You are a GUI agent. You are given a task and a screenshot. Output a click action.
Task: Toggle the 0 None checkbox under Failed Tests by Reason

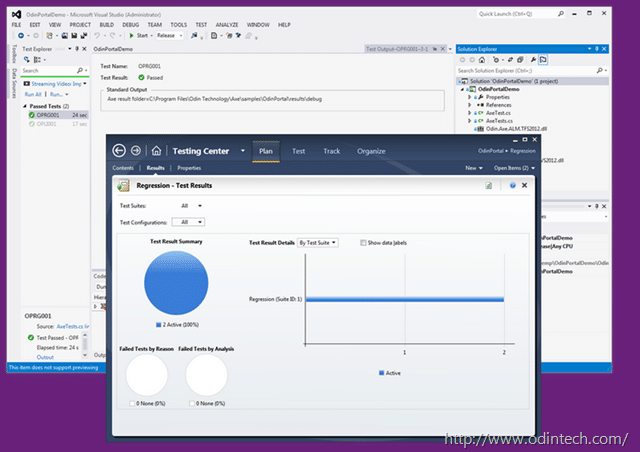pyautogui.click(x=132, y=403)
